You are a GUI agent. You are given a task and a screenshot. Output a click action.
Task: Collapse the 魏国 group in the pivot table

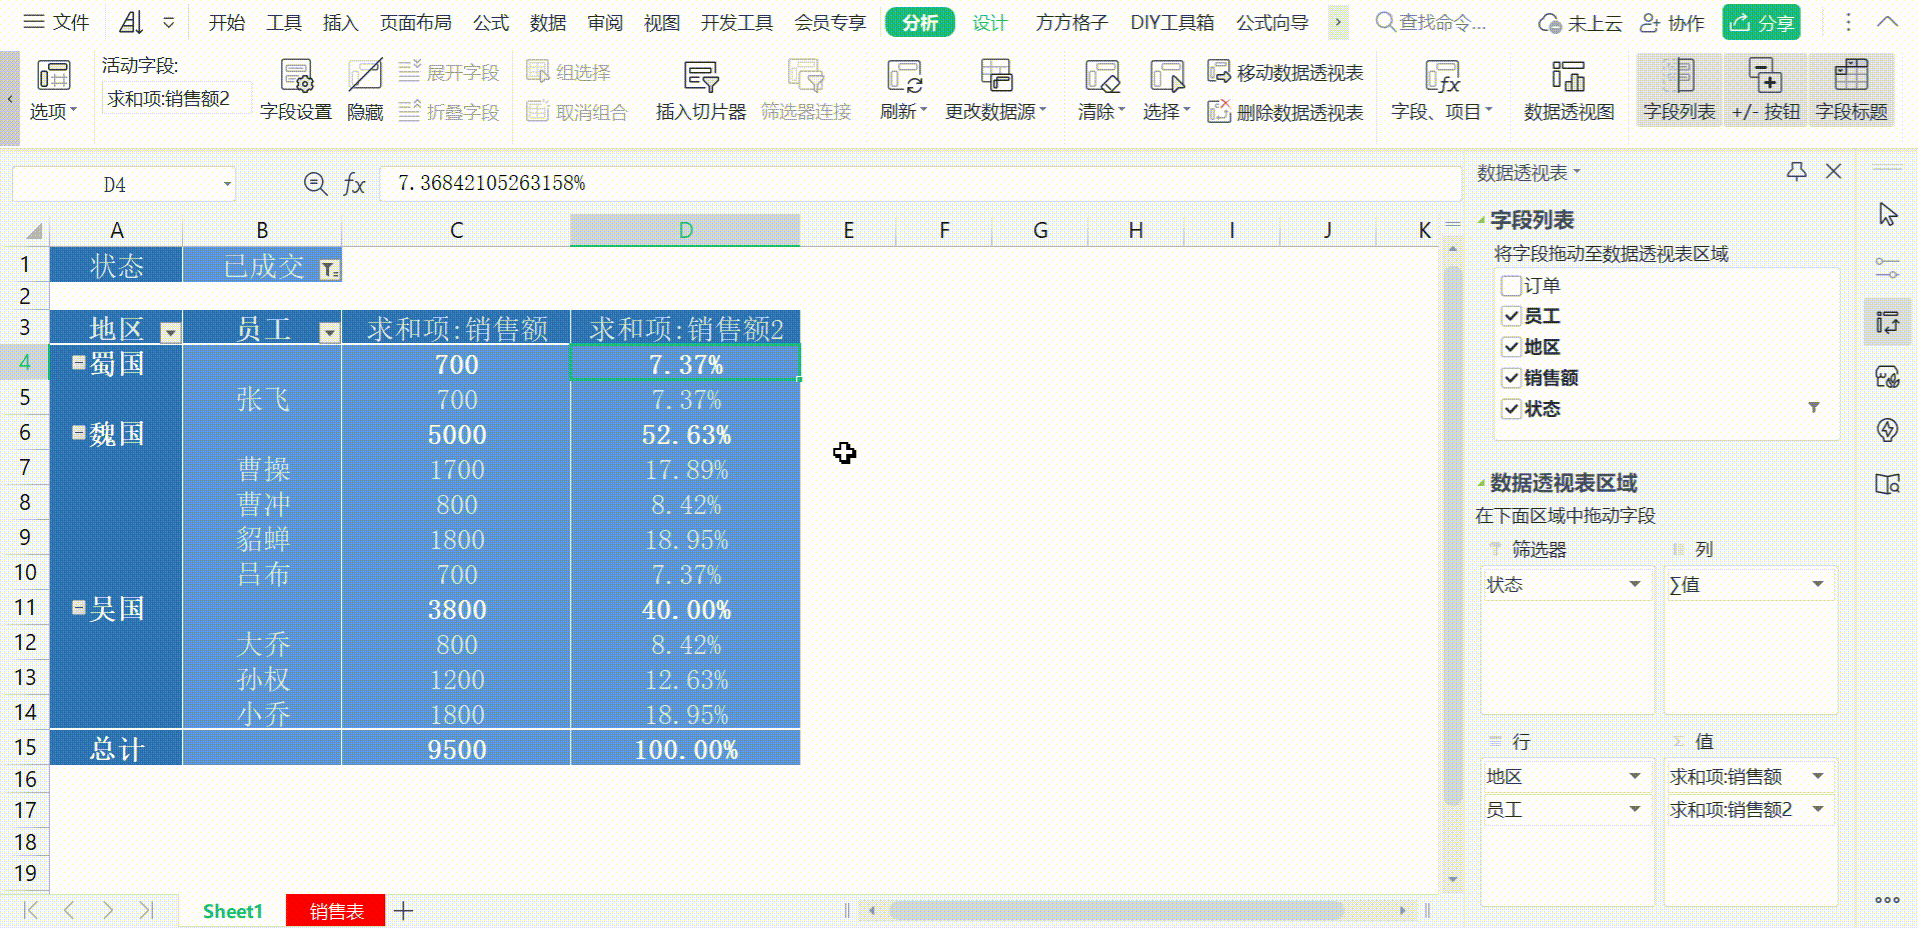click(x=78, y=432)
